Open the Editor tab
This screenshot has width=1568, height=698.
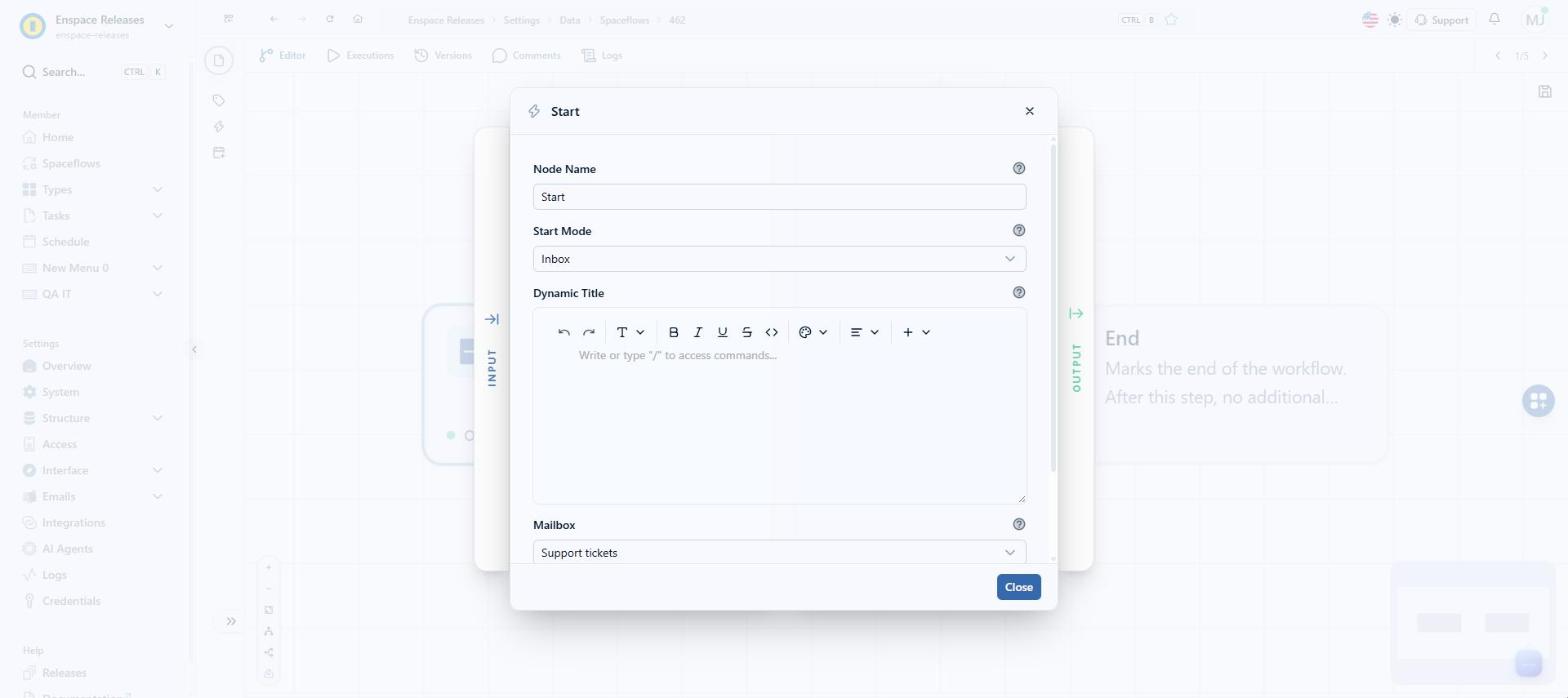(282, 56)
